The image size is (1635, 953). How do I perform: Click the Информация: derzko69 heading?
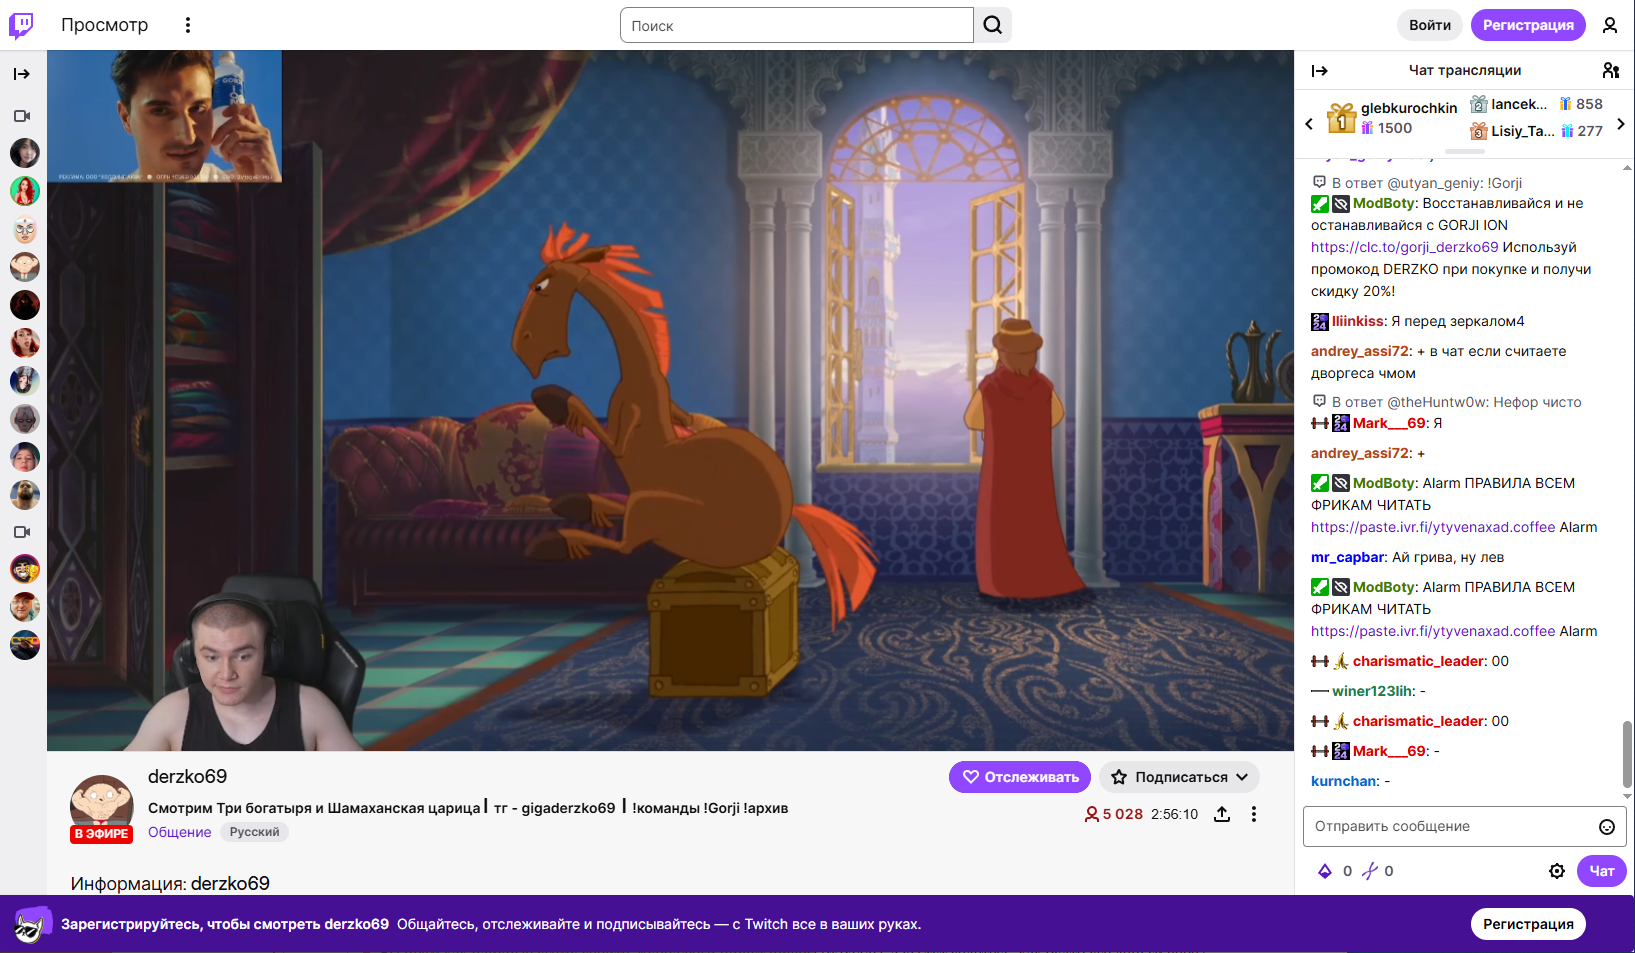coord(170,883)
